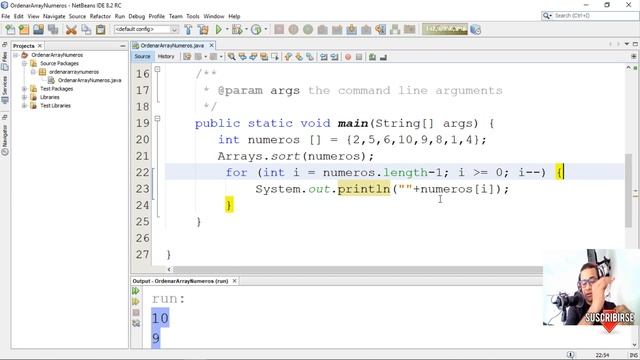Screen dimensions: 640x360
Task: Click the Comment editor toolbar icon
Action: (x=372, y=57)
